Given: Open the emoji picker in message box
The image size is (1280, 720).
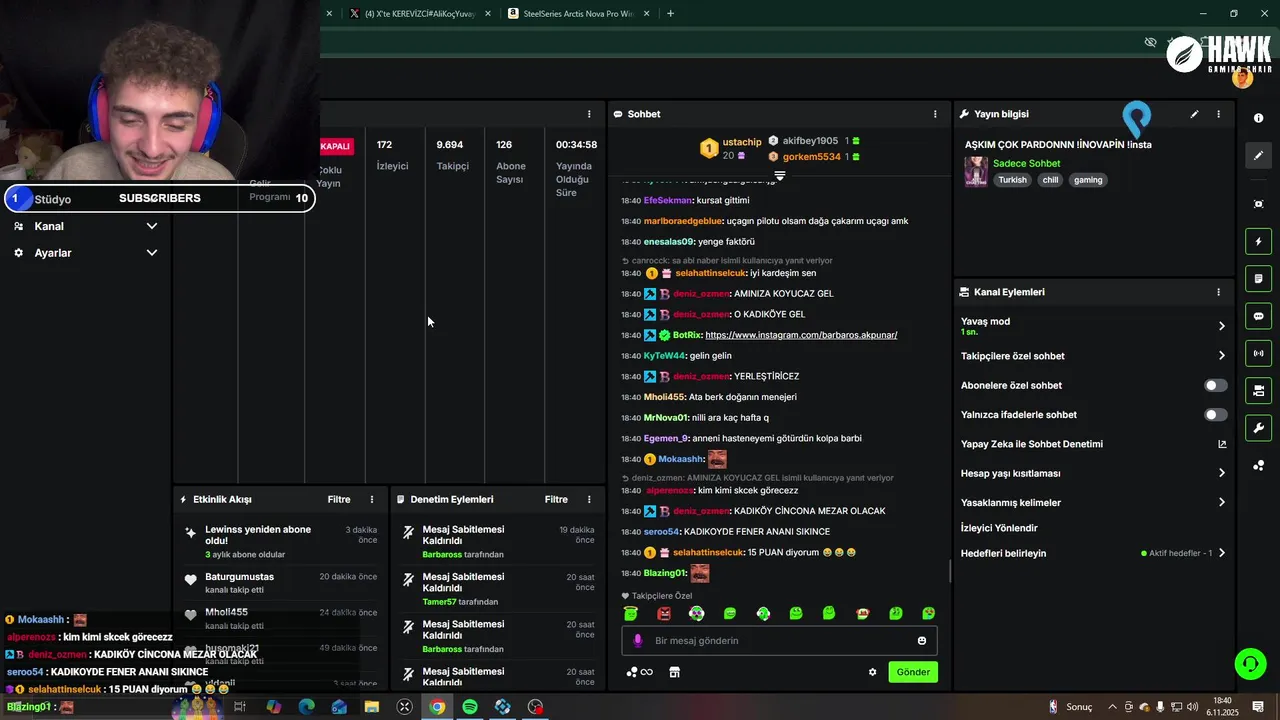Looking at the screenshot, I should 922,641.
